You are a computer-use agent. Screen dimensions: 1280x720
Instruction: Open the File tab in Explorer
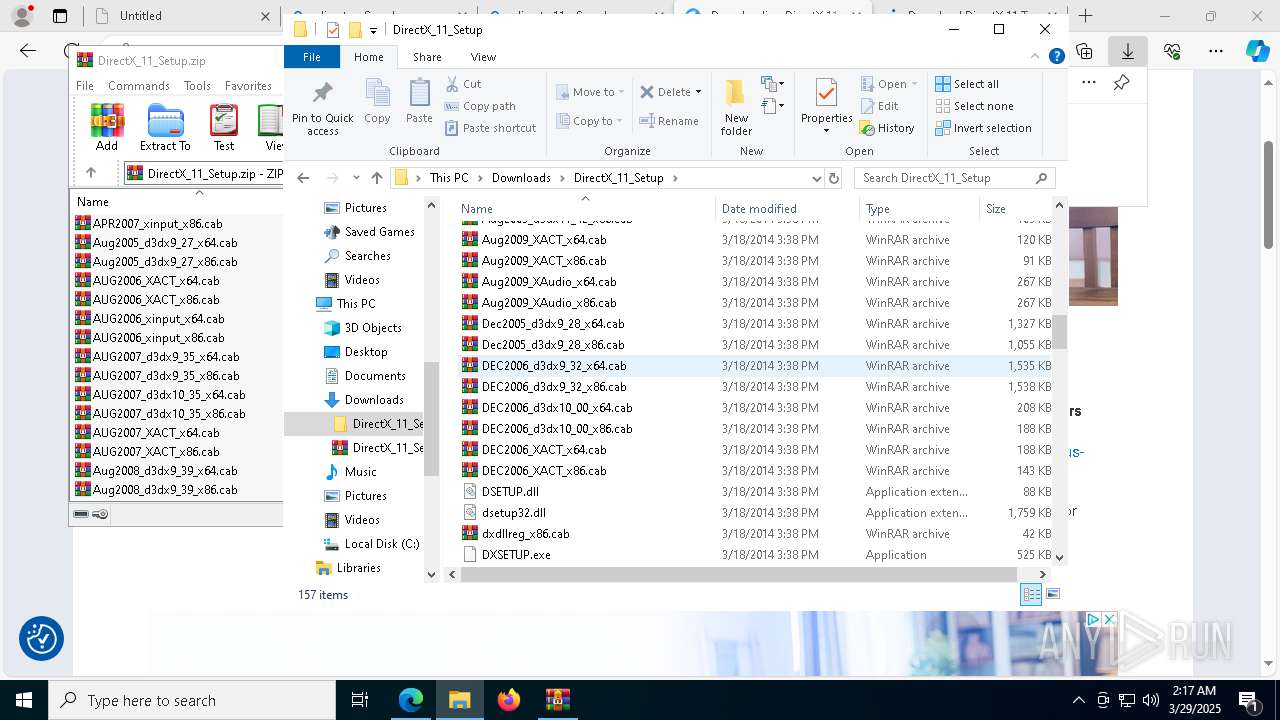[x=312, y=57]
